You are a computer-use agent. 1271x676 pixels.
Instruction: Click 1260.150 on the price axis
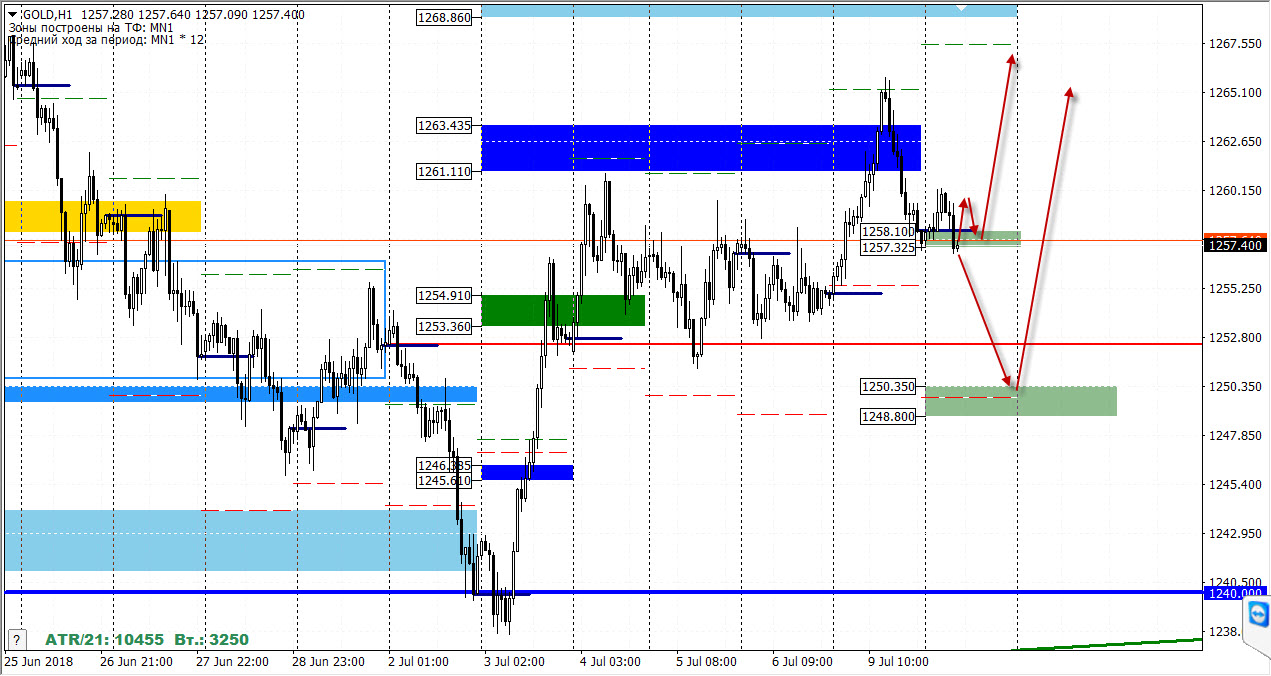pos(1236,191)
